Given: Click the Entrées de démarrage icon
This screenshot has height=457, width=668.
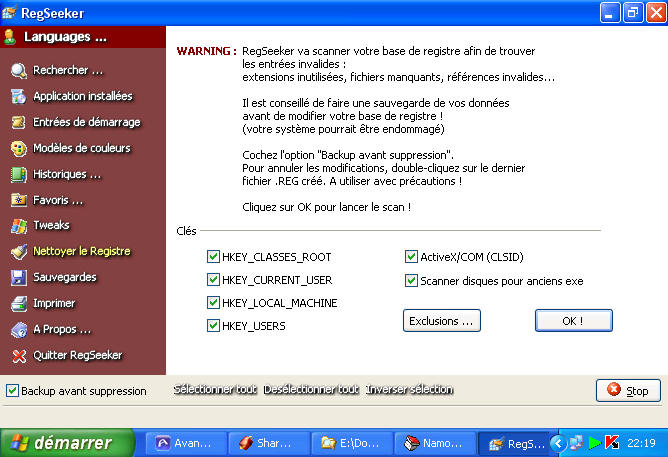Looking at the screenshot, I should pos(19,123).
